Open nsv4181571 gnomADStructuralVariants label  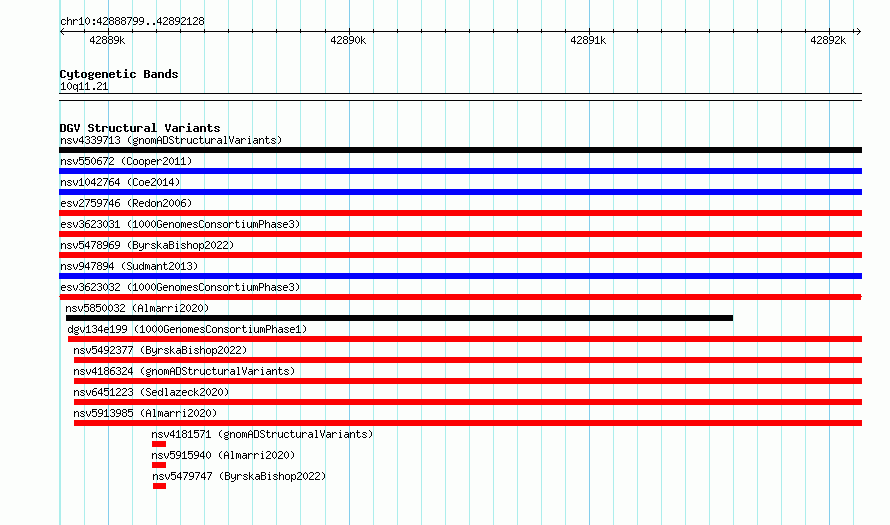[x=262, y=434]
